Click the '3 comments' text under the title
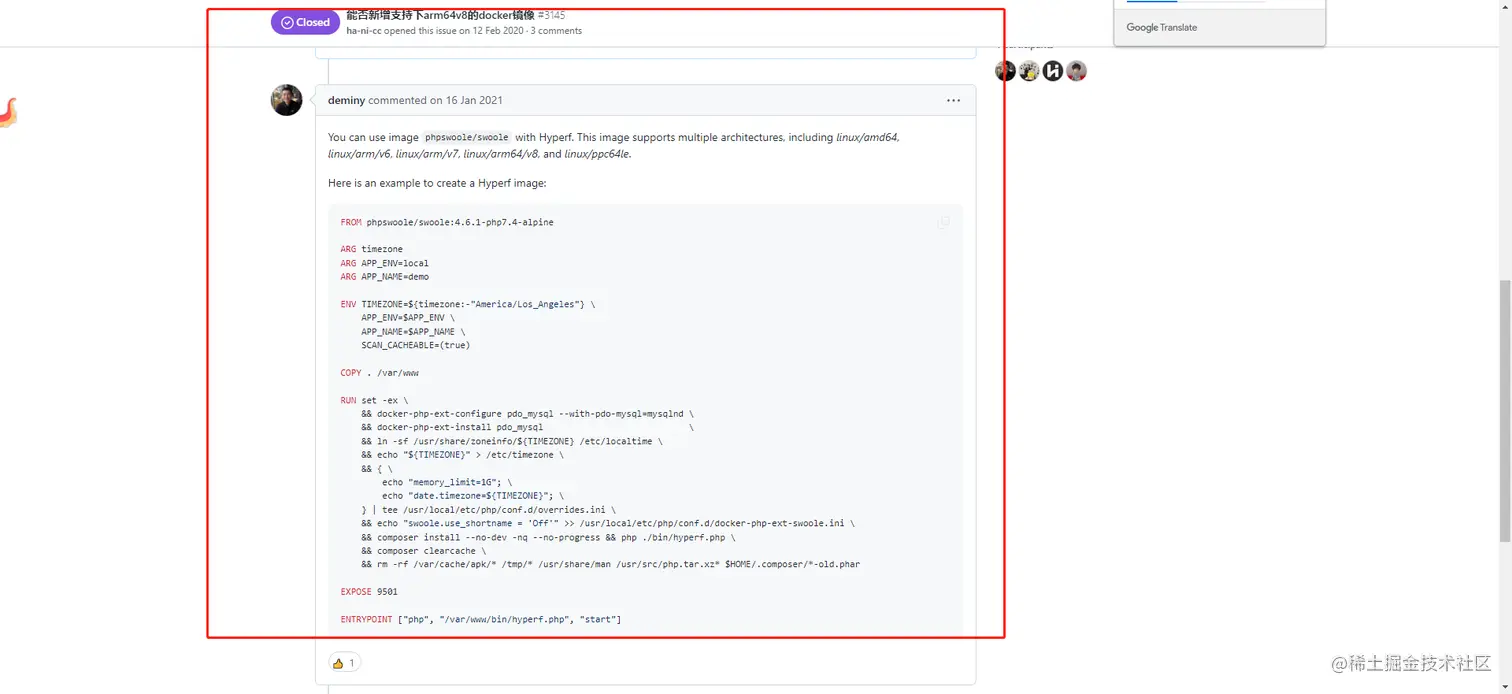 556,31
